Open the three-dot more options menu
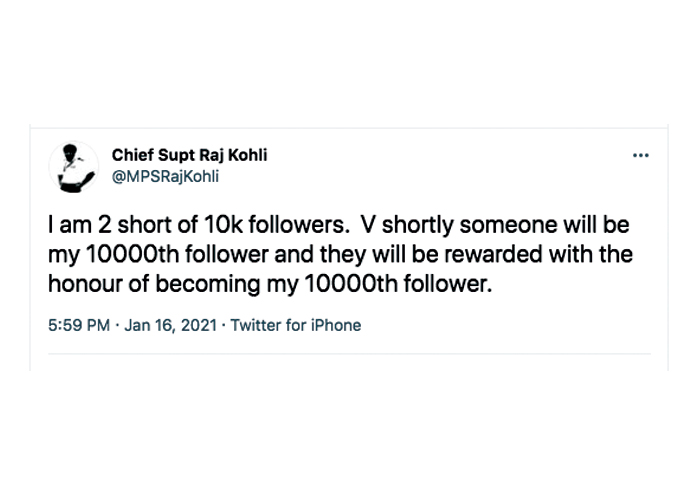Viewport: 690px width, 485px height. coord(640,155)
